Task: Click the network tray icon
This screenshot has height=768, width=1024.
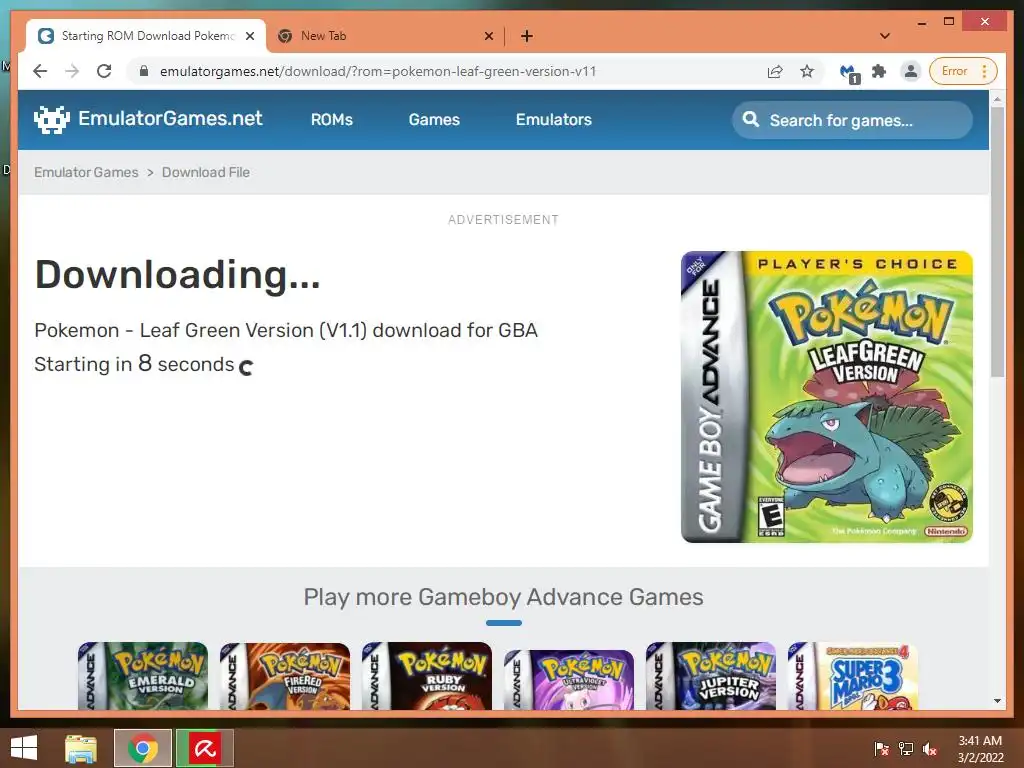Action: click(906, 748)
